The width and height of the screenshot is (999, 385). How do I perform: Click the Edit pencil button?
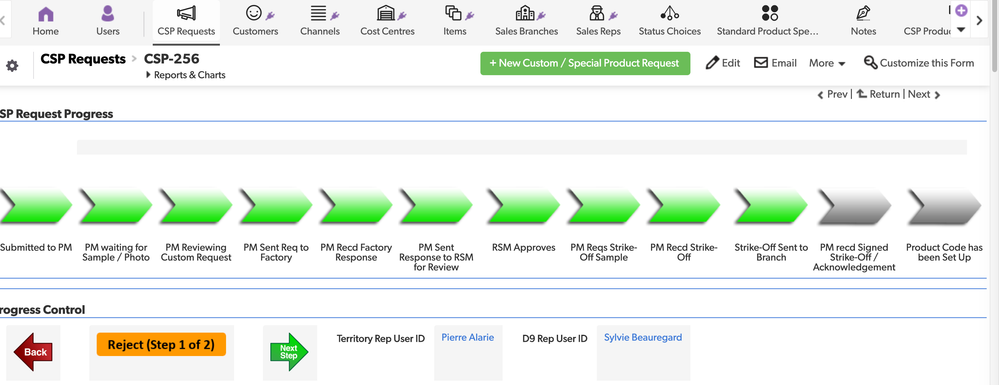coord(723,63)
